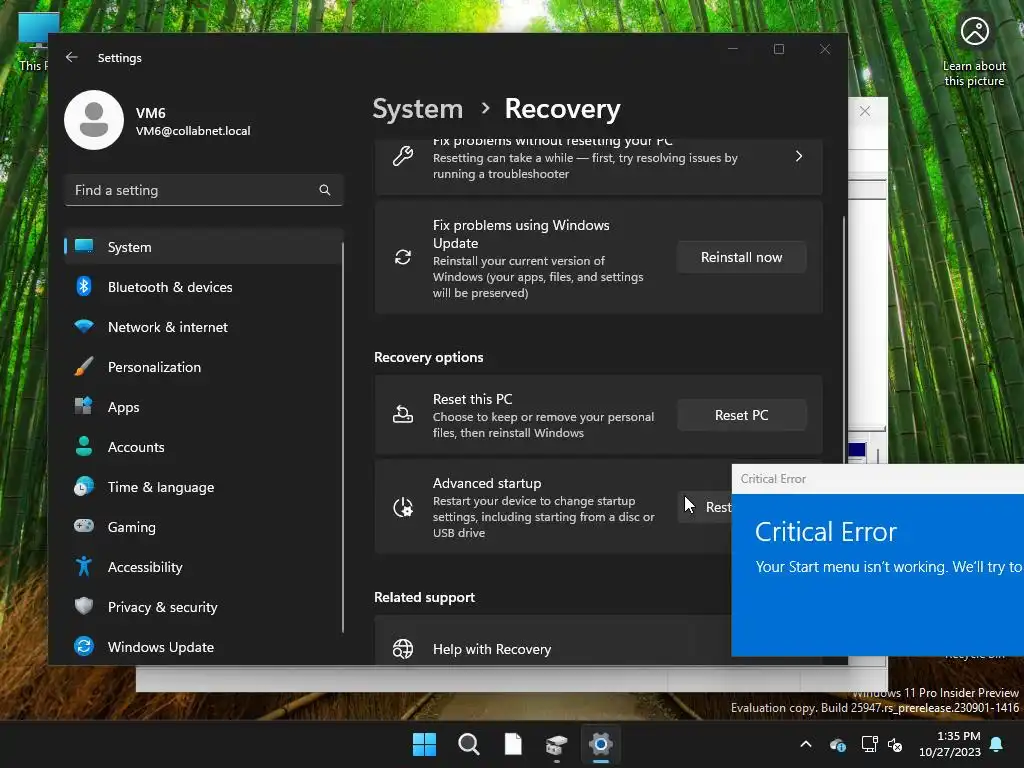Click the Gaming controller icon

pos(84,526)
